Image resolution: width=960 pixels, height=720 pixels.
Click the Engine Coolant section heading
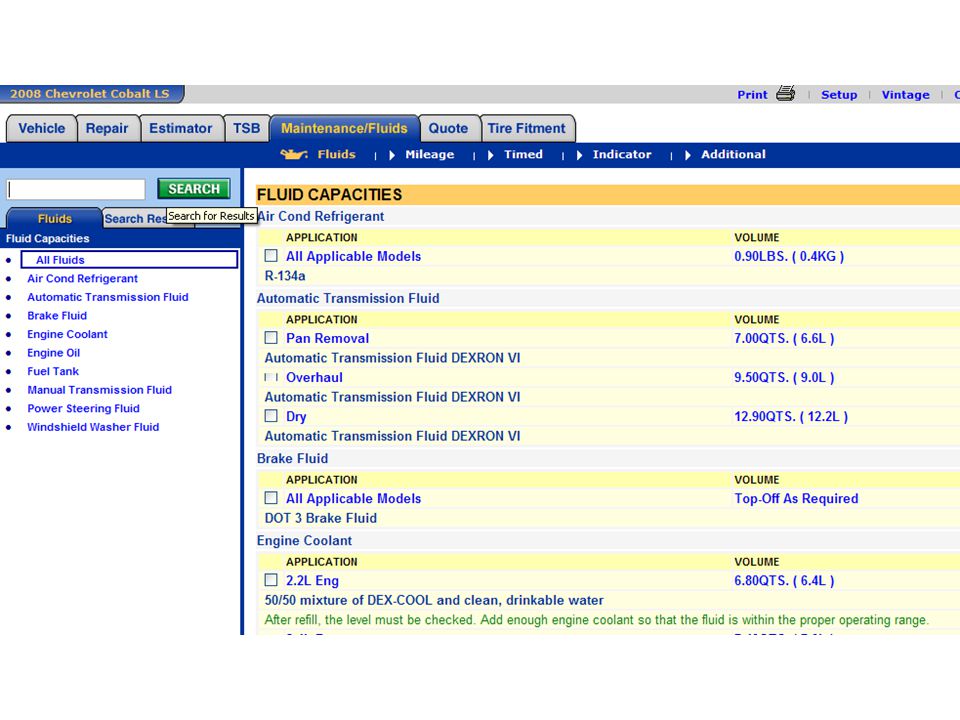click(304, 541)
